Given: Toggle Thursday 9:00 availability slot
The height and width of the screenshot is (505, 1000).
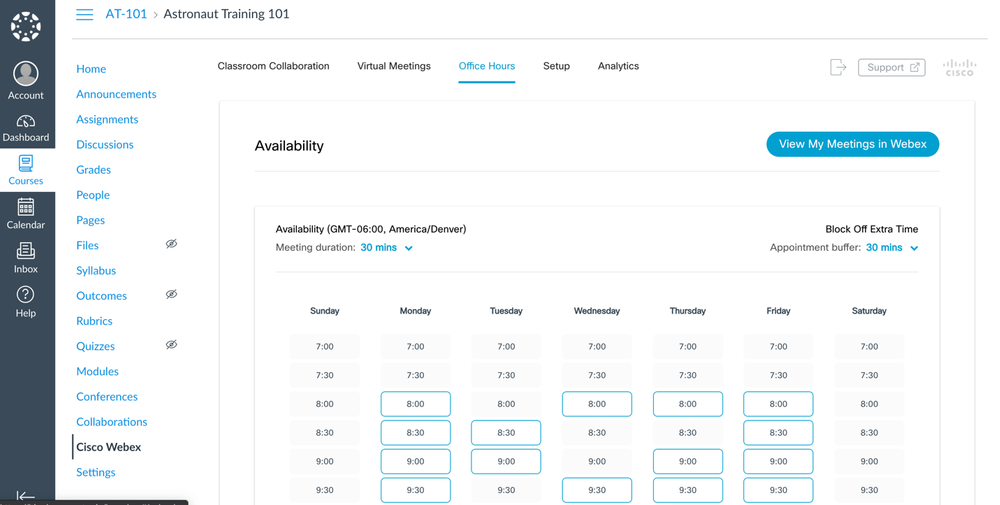Looking at the screenshot, I should pos(688,461).
